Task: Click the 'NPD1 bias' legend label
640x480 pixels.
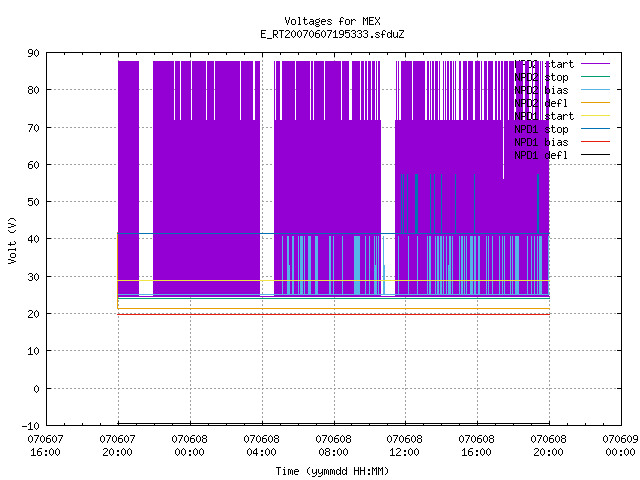Action: [541, 142]
